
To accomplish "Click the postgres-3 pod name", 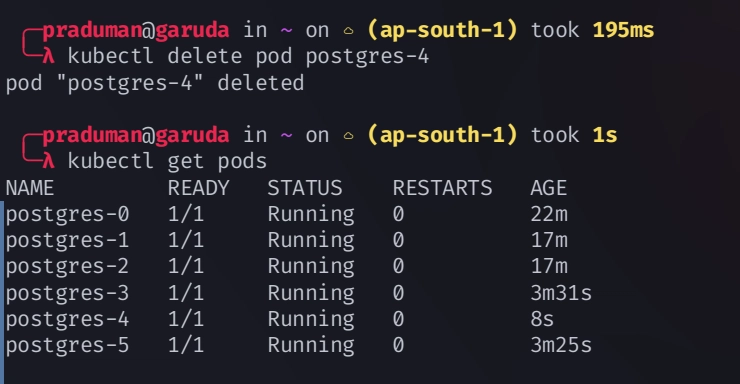I will coord(67,293).
